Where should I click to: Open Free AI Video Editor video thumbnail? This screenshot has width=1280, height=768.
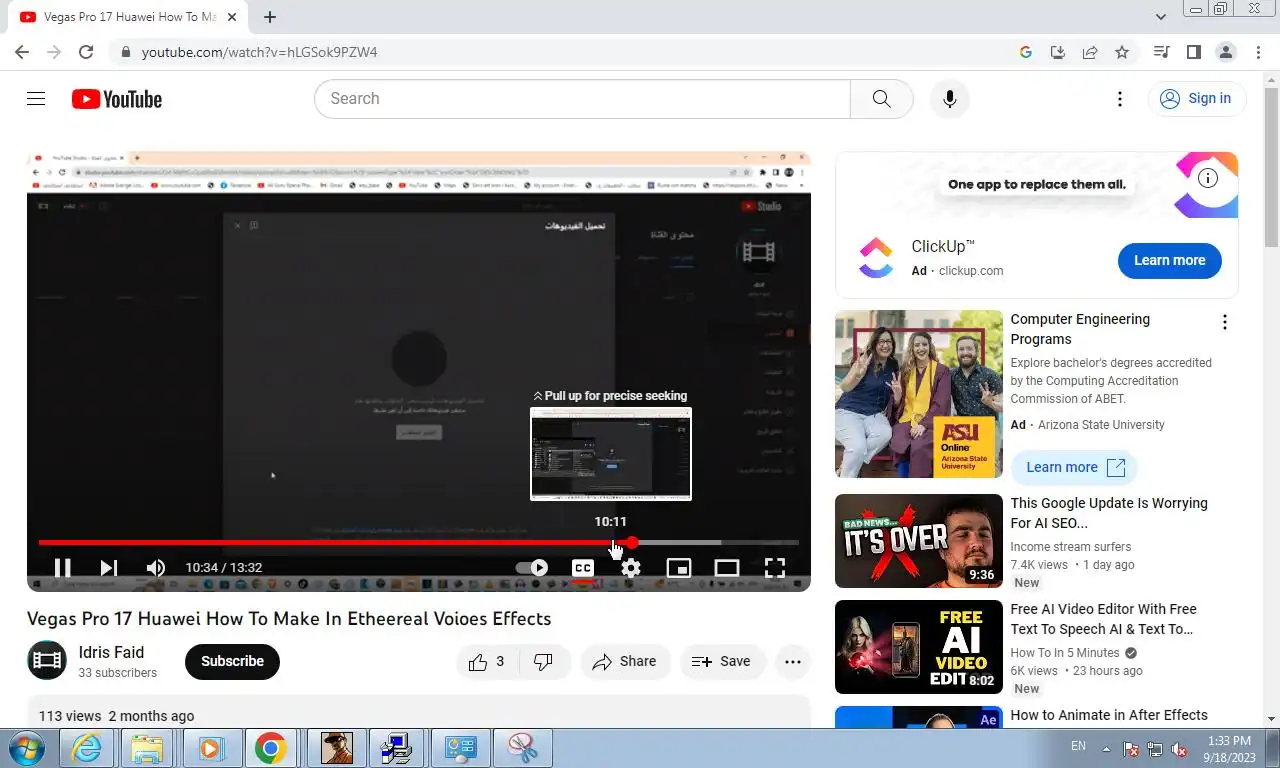(918, 647)
